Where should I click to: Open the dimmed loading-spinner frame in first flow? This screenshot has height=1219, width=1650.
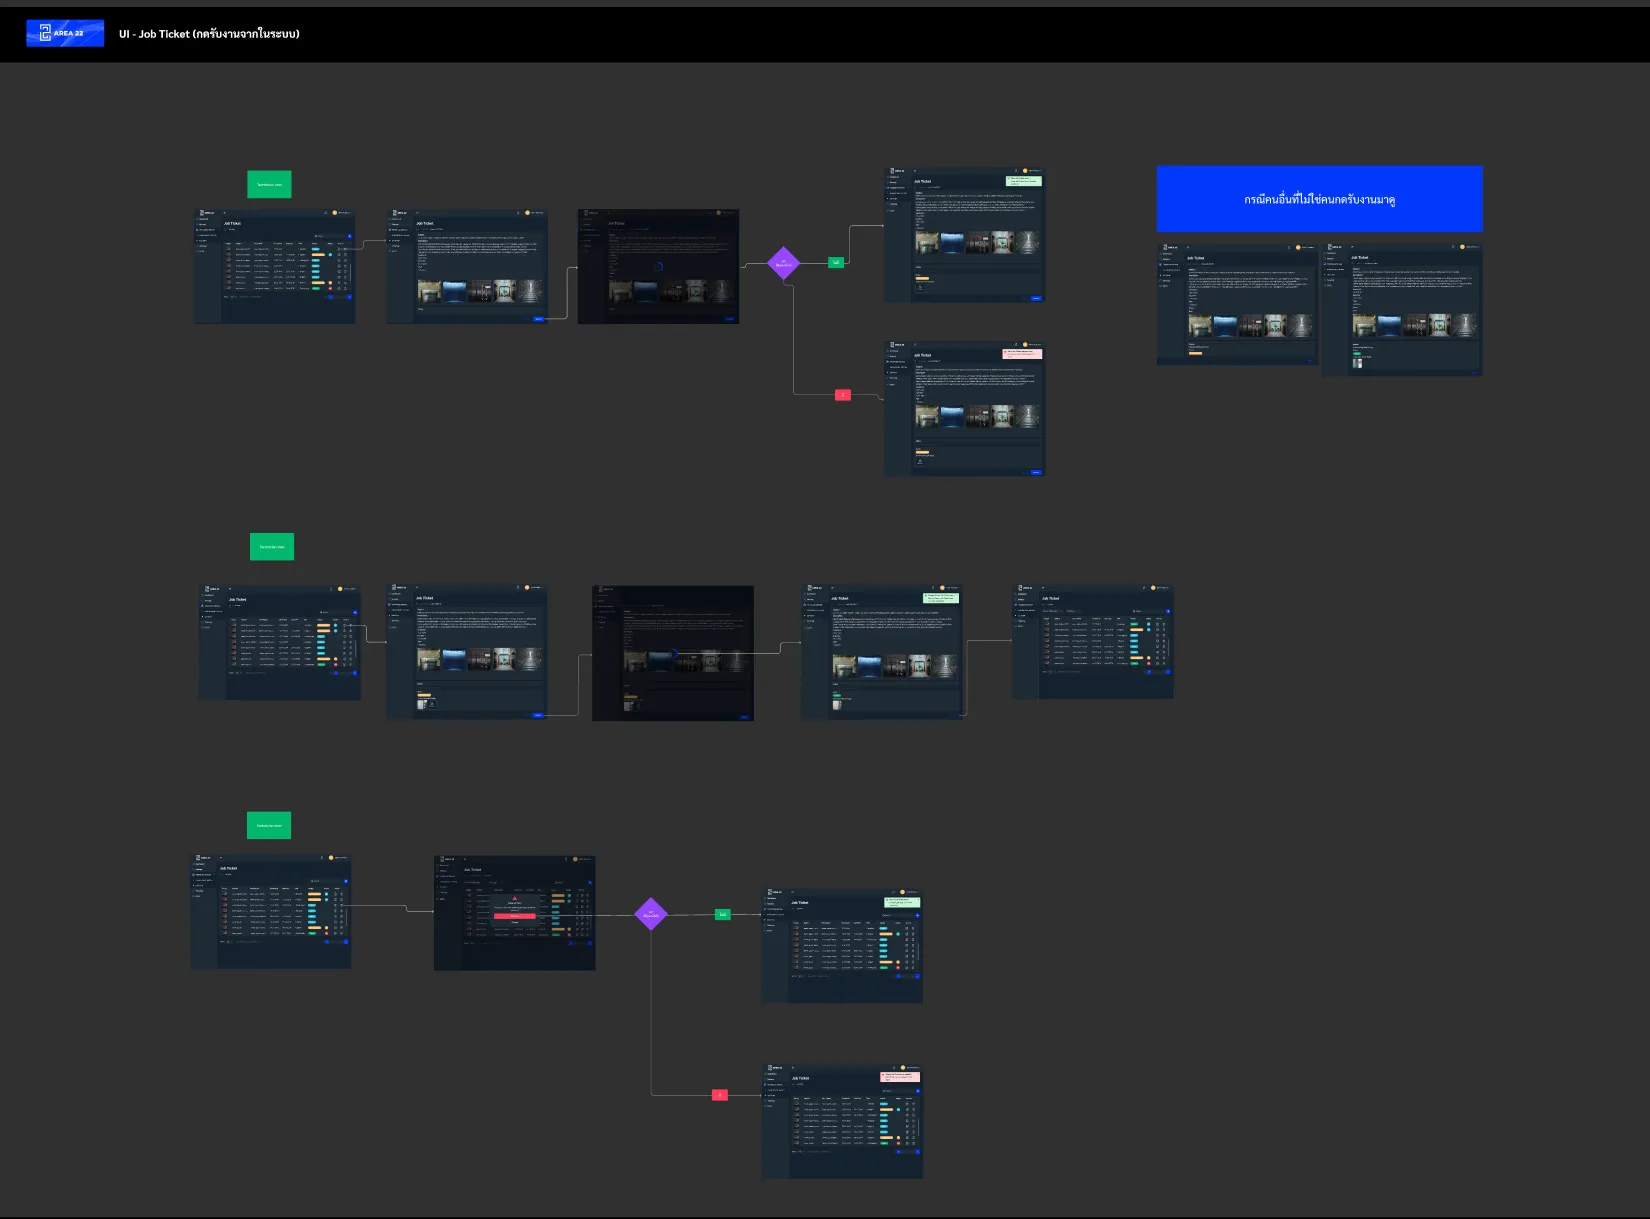coord(658,266)
